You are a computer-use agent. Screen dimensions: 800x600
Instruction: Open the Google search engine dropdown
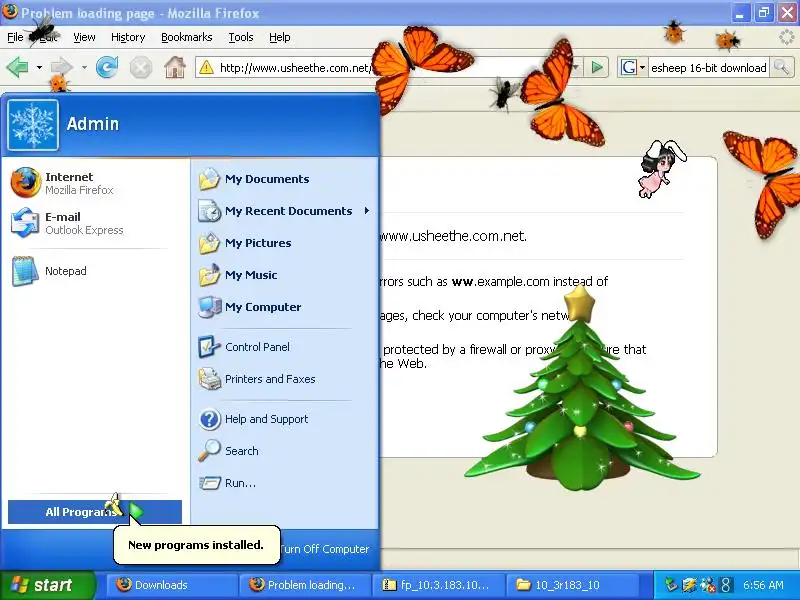[633, 67]
